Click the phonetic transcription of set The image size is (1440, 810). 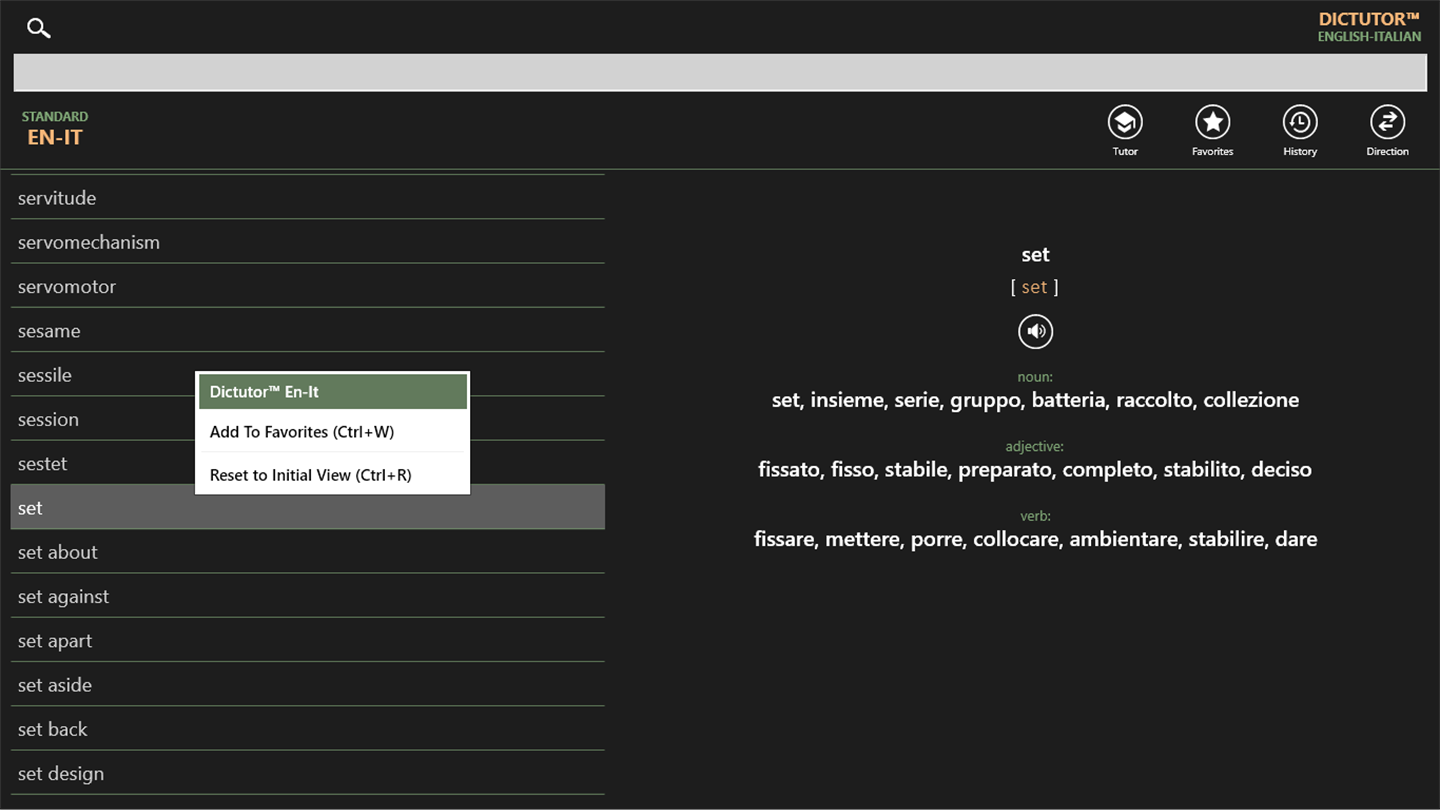pyautogui.click(x=1035, y=287)
